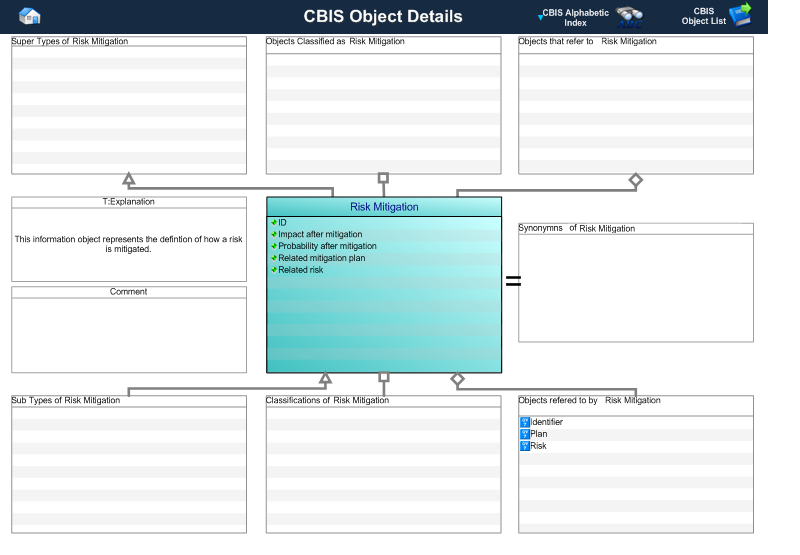Screen dimensions: 800x555
Task: Click the icon next to Identifier
Action: 525,422
